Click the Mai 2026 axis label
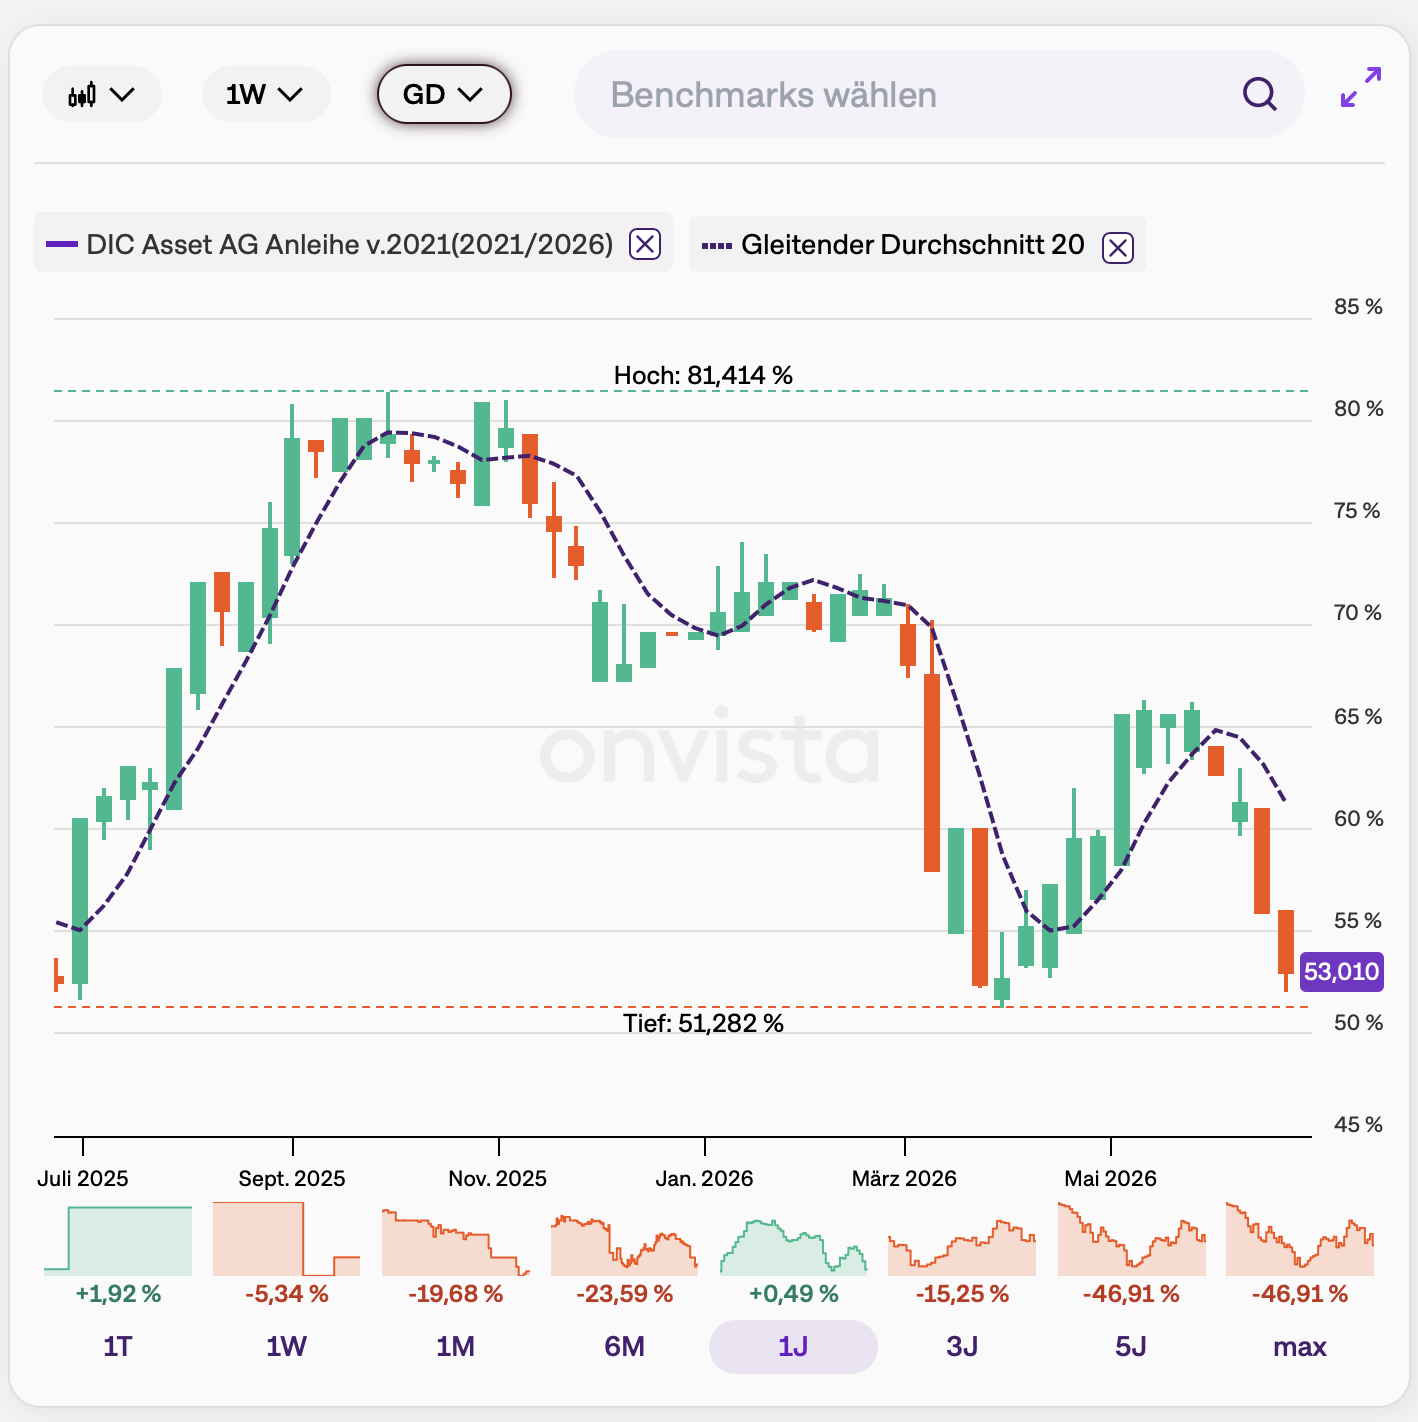The height and width of the screenshot is (1422, 1418). [x=1110, y=1178]
